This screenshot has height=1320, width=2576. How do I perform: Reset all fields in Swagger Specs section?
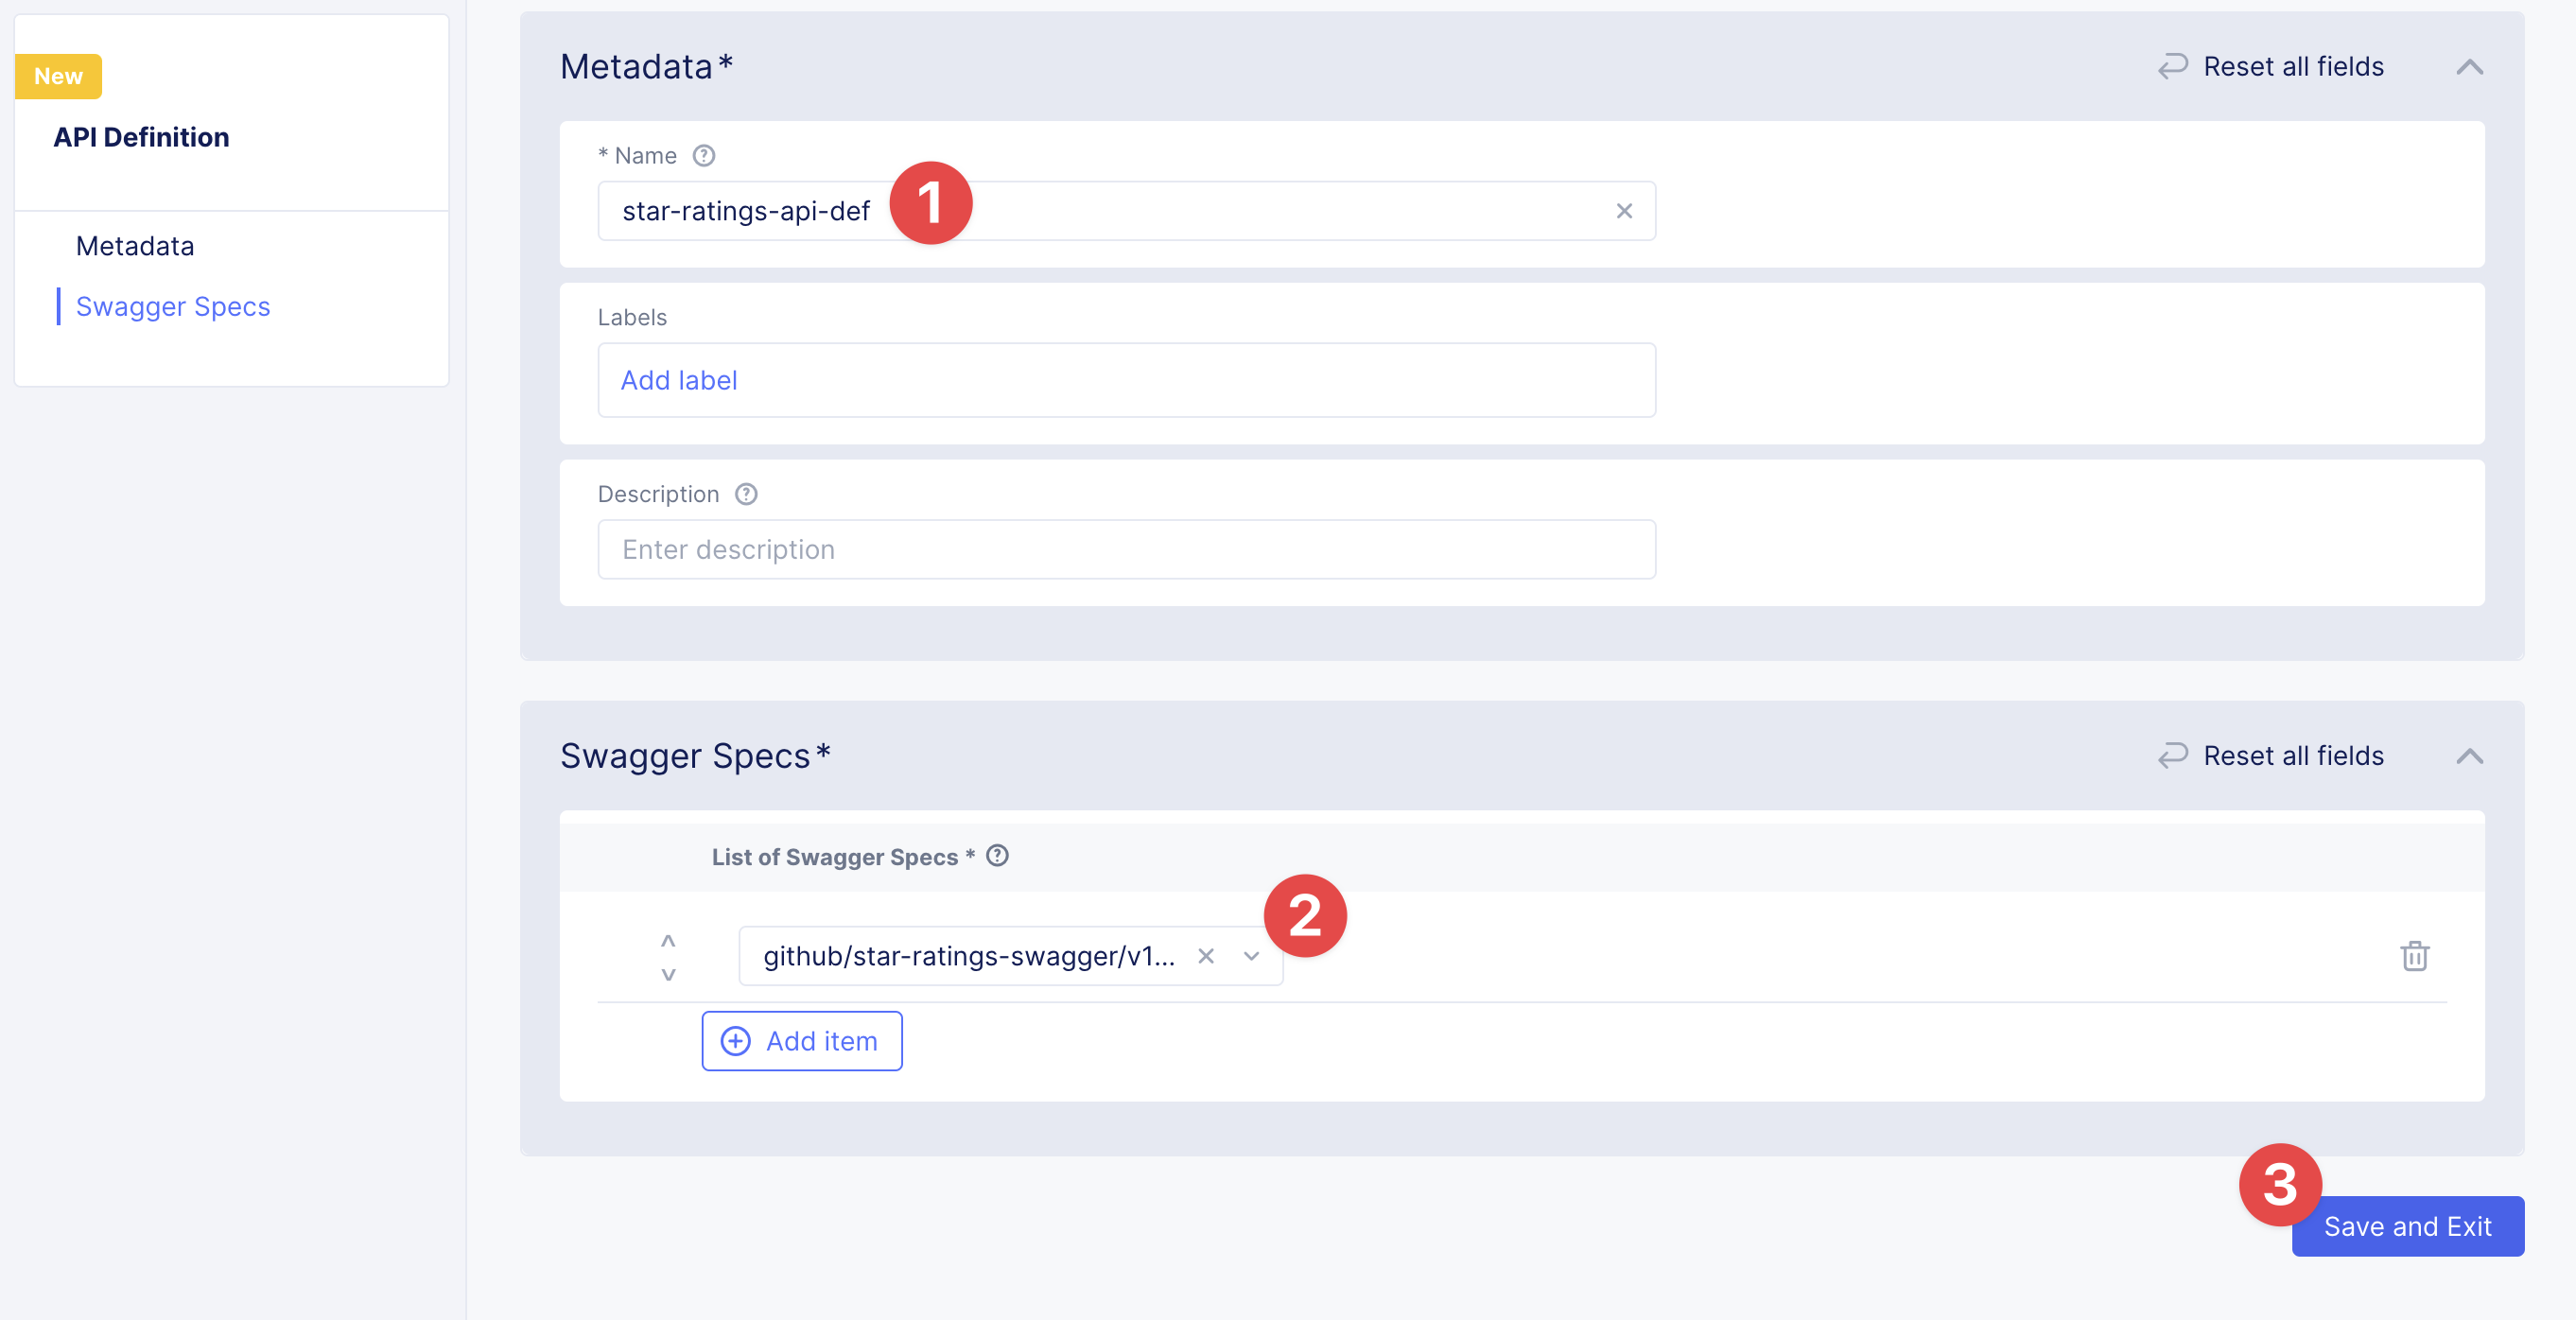(x=2272, y=756)
